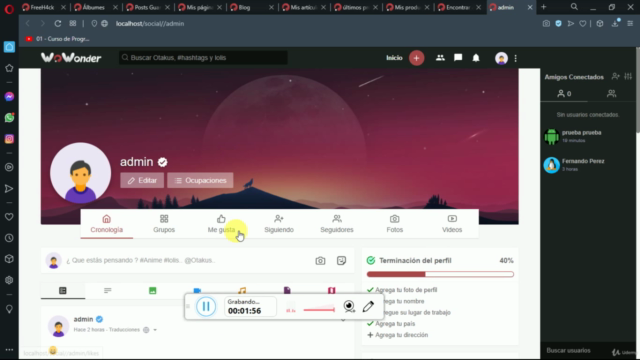Open the post privacy dropdown arrow
This screenshot has height=360, width=640.
(155, 330)
